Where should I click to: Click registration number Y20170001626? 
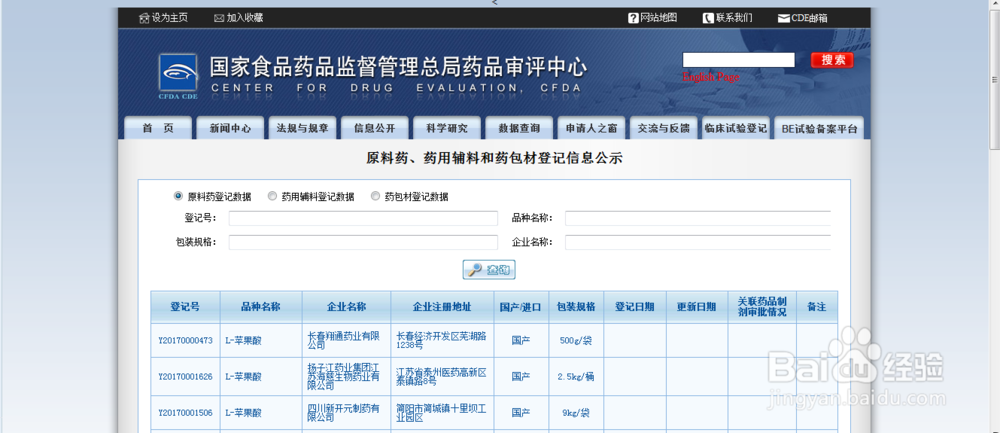tap(185, 377)
